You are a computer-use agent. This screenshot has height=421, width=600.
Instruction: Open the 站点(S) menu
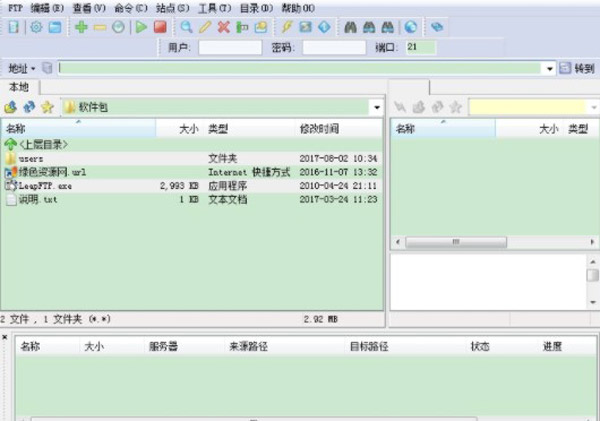click(173, 8)
